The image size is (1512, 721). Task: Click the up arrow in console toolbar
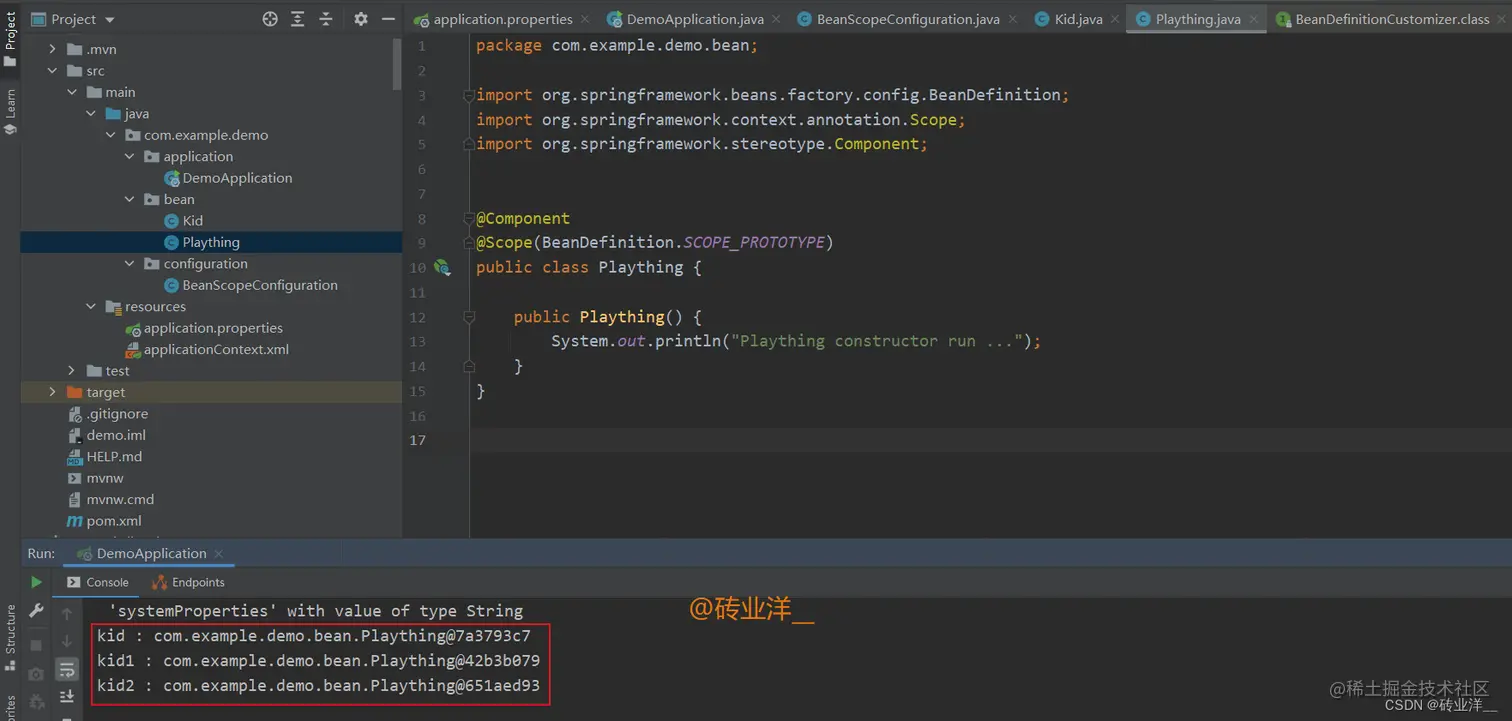pos(67,613)
